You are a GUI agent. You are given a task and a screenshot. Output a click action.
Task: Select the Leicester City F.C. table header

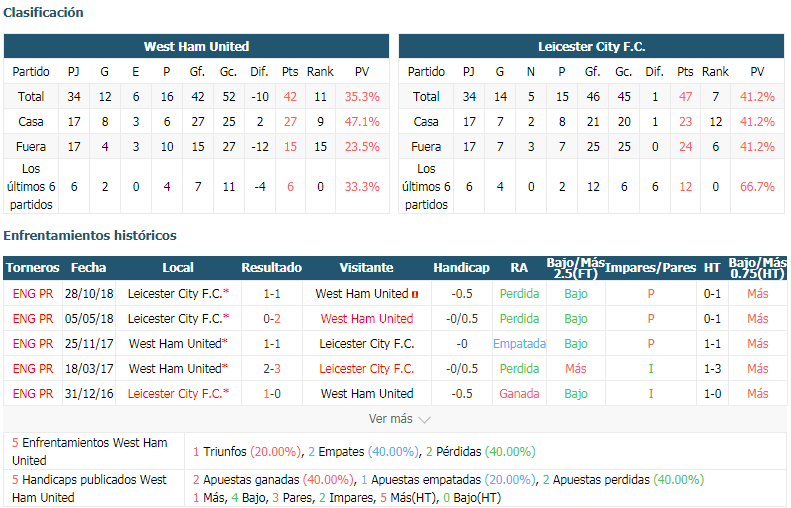pos(591,46)
